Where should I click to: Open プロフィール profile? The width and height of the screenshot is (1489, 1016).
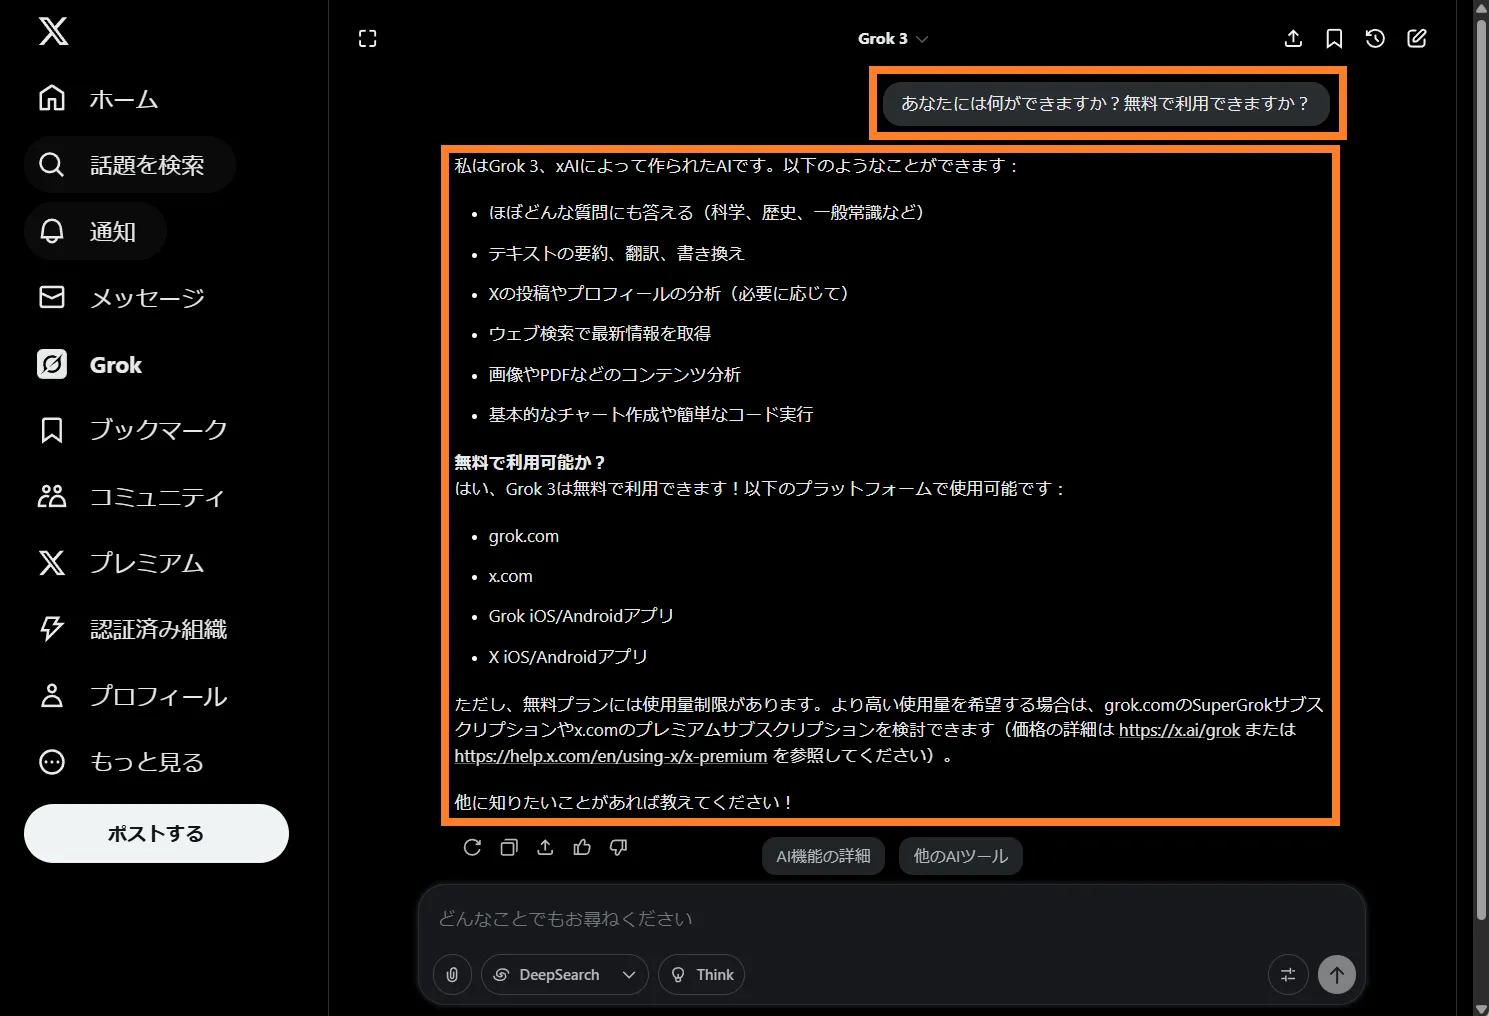(133, 696)
